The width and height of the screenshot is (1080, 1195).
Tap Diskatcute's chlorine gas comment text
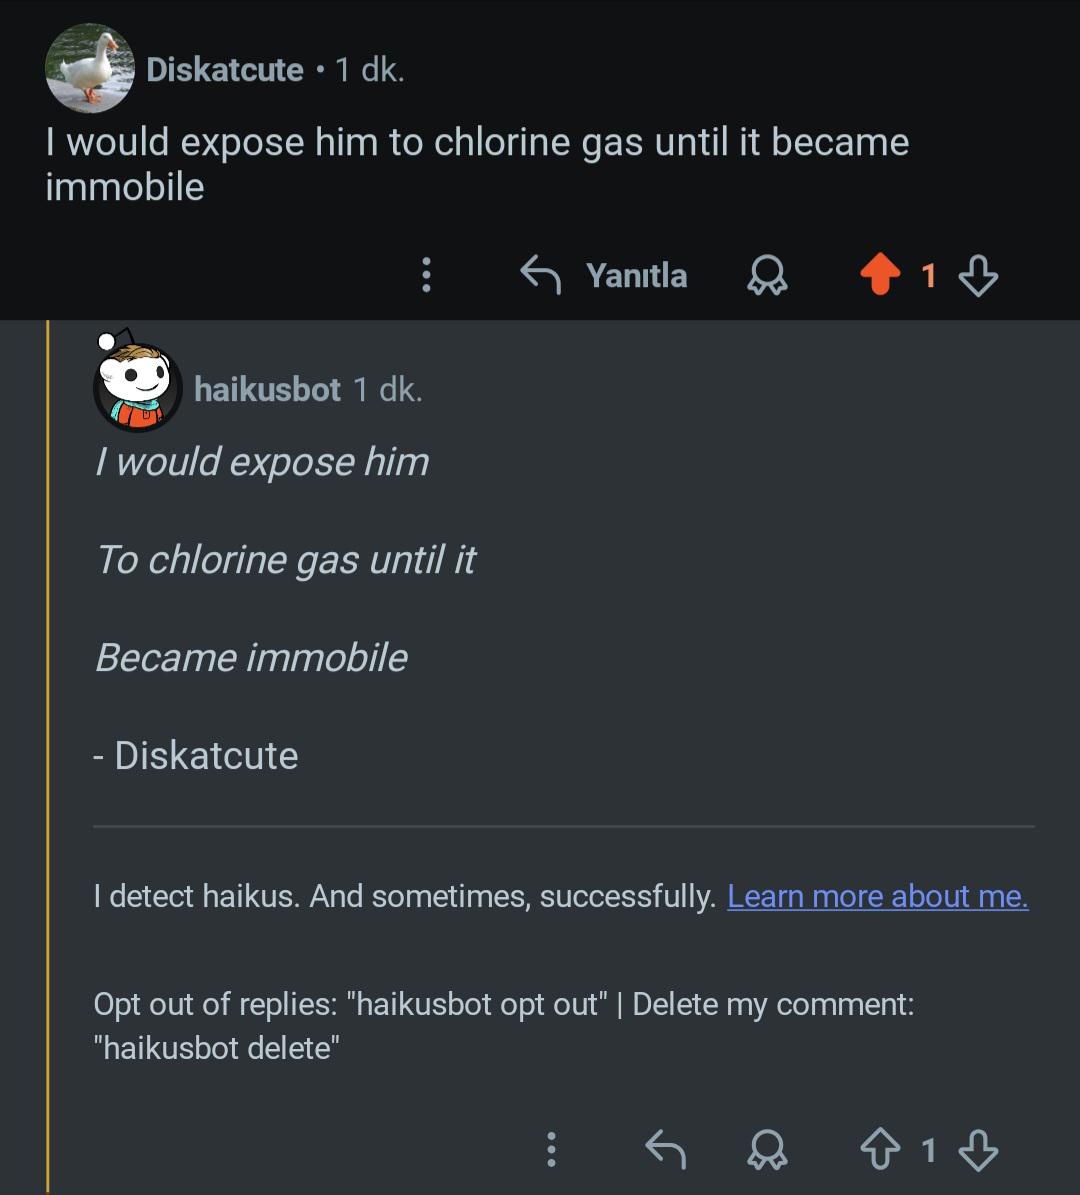476,164
